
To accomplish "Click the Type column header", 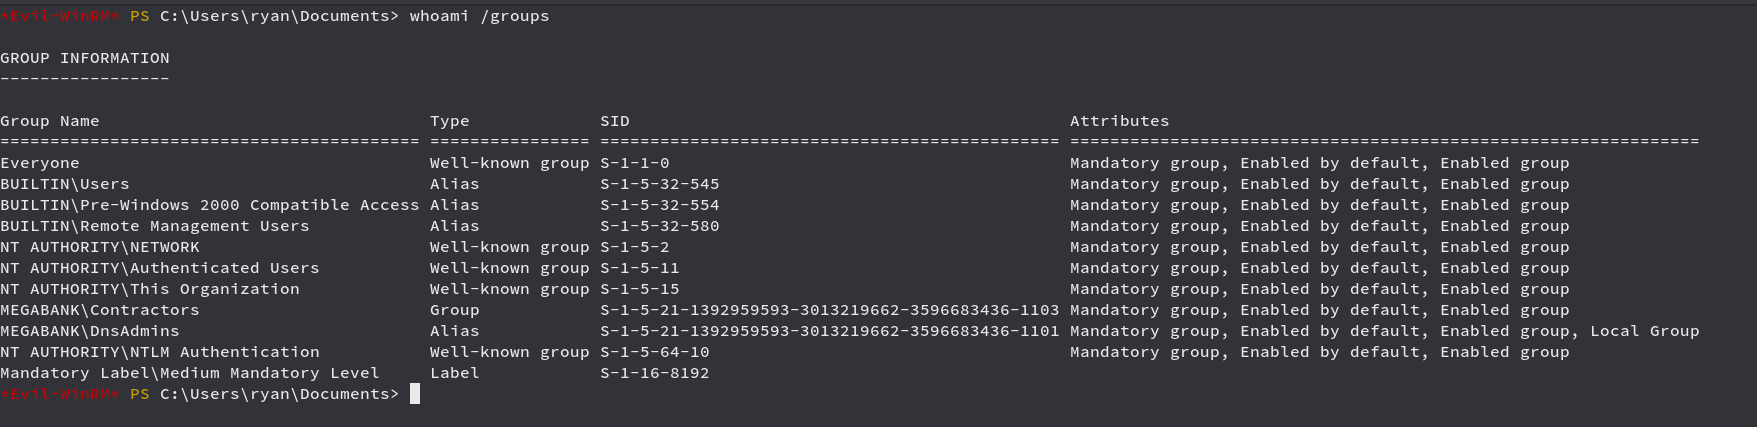I will [x=450, y=121].
